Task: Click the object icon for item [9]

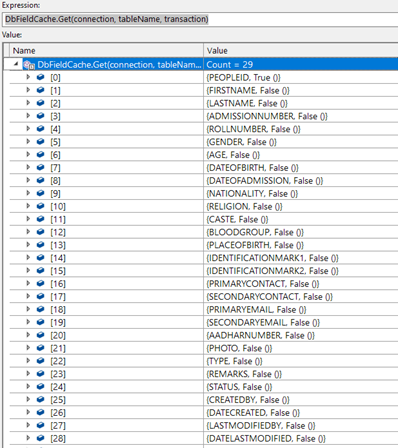Action: click(x=40, y=193)
